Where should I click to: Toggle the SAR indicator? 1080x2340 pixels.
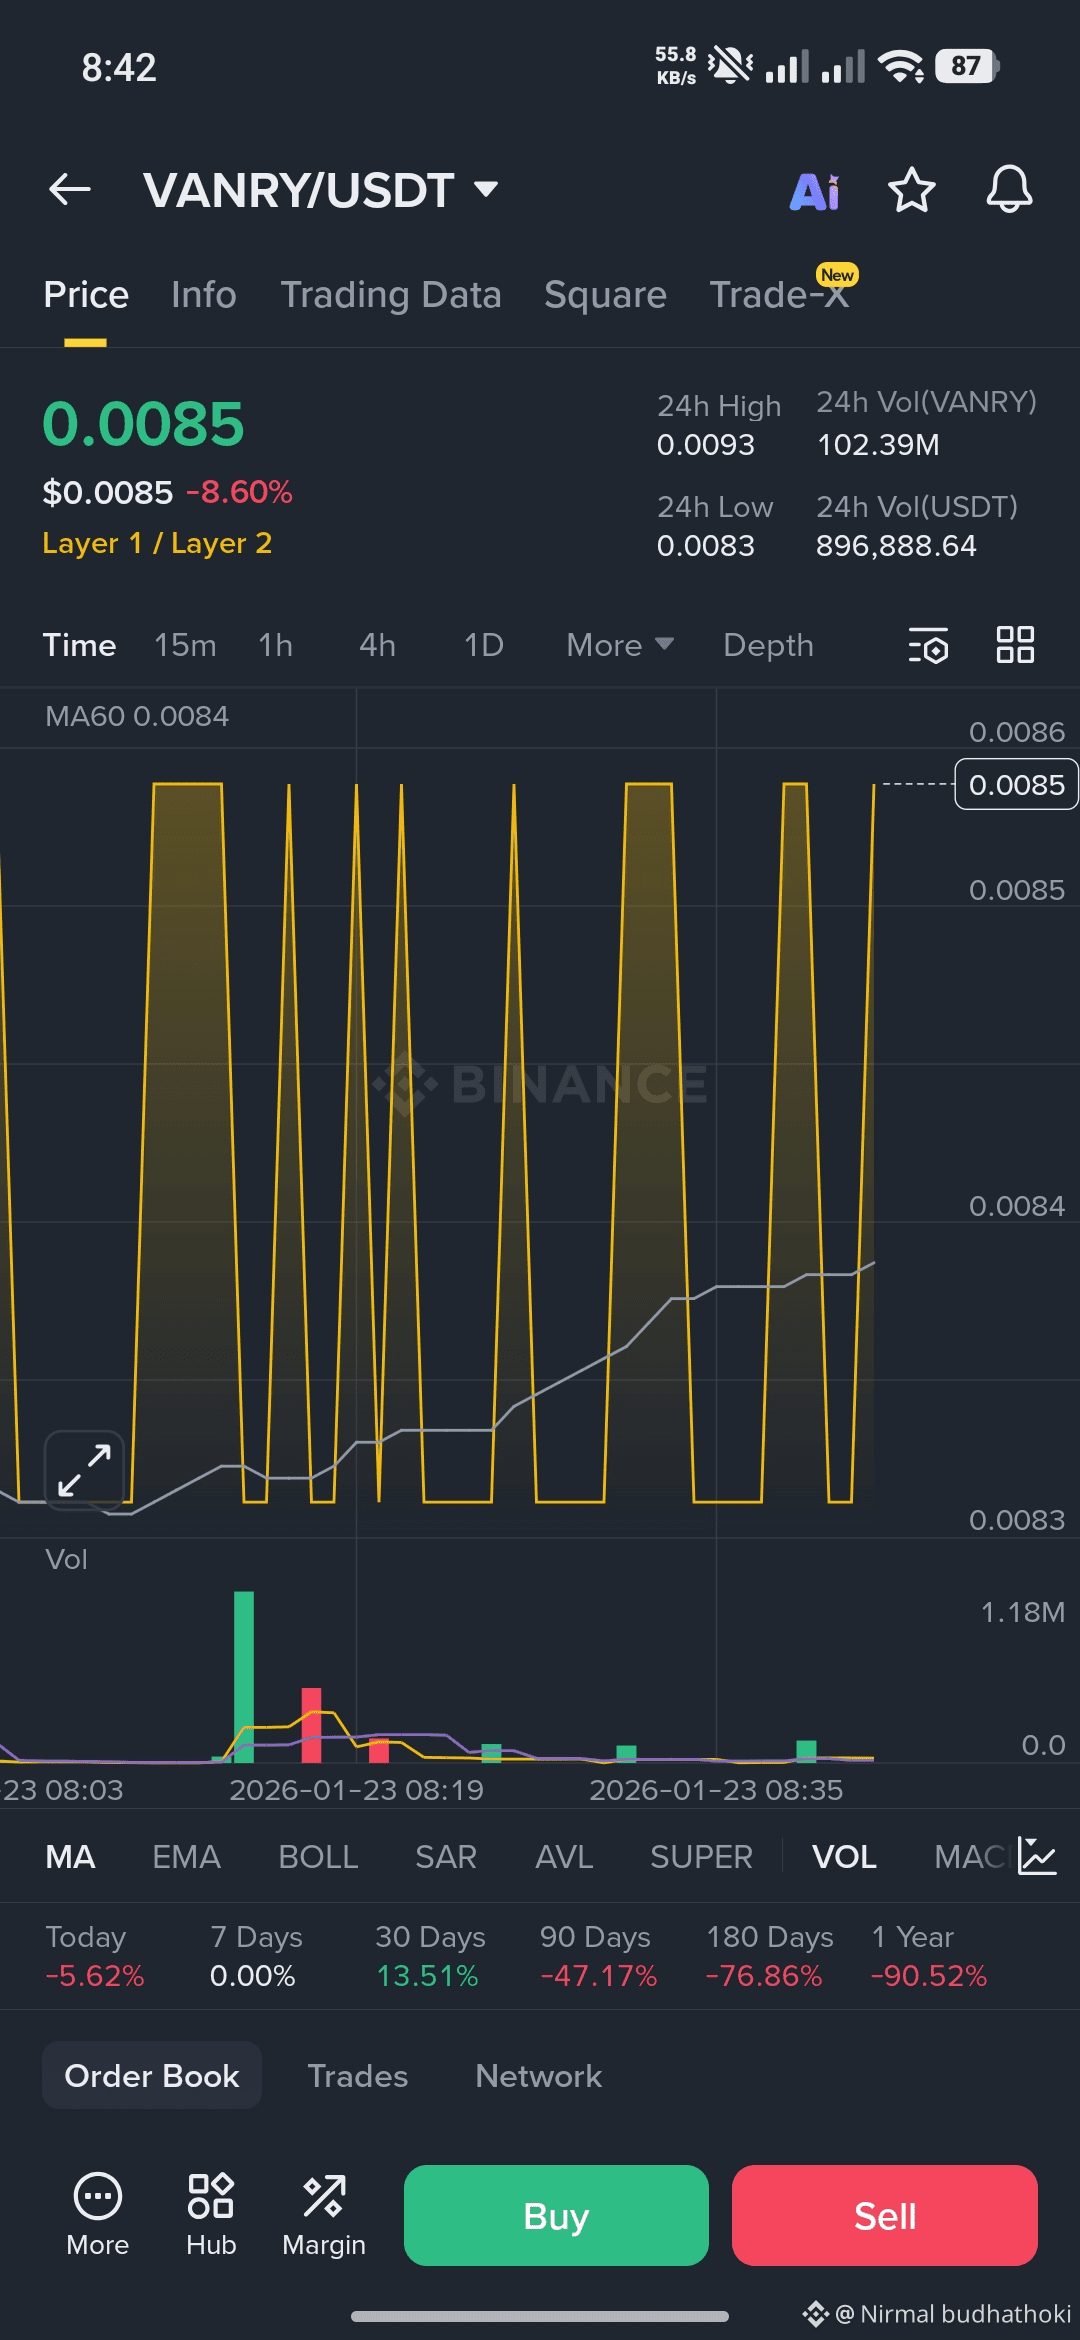446,1857
